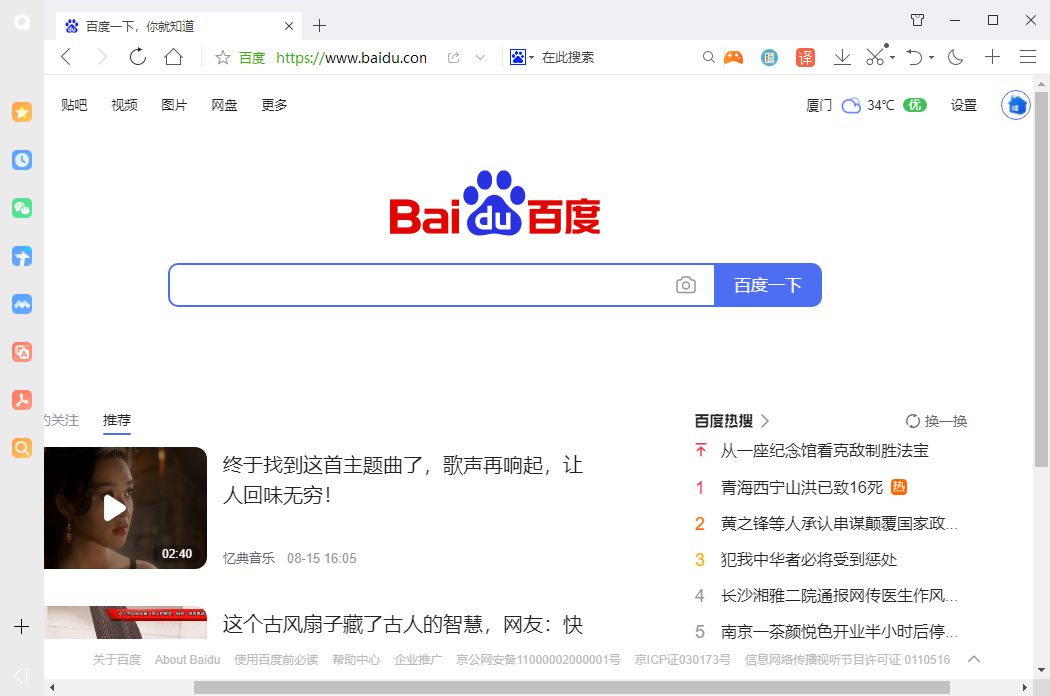
Task: Open the browser home page icon
Action: tap(173, 57)
